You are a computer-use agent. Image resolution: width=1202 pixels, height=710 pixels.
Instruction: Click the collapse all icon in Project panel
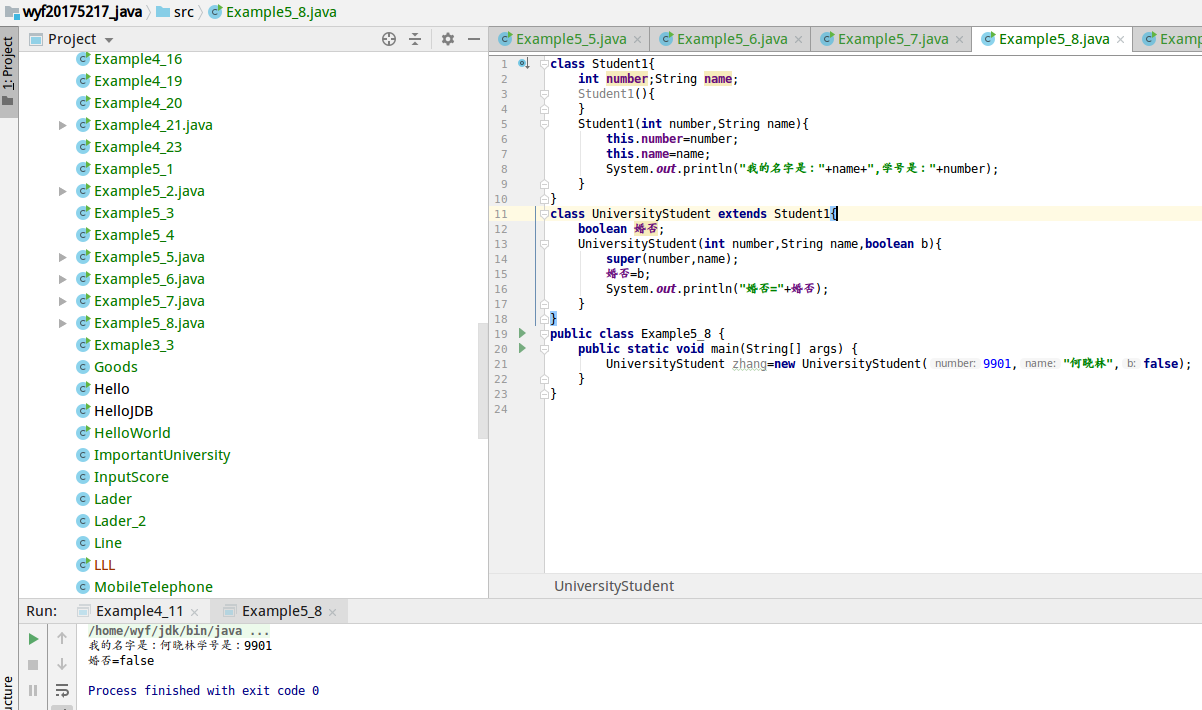tap(416, 39)
